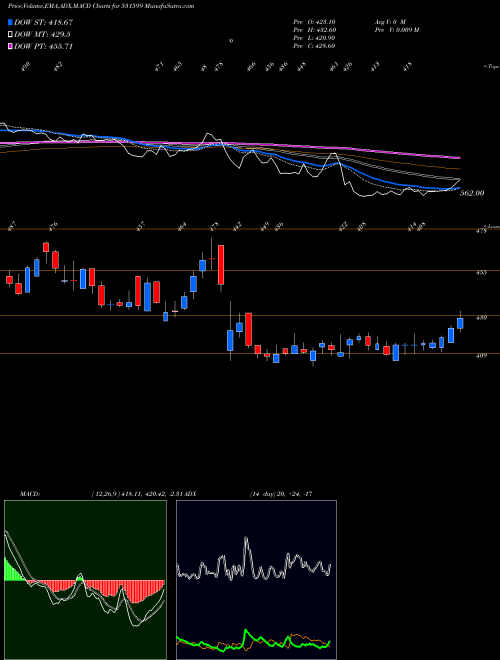This screenshot has height=660, width=500.
Task: Click the 562.00 EMA end label
Action: [472, 193]
